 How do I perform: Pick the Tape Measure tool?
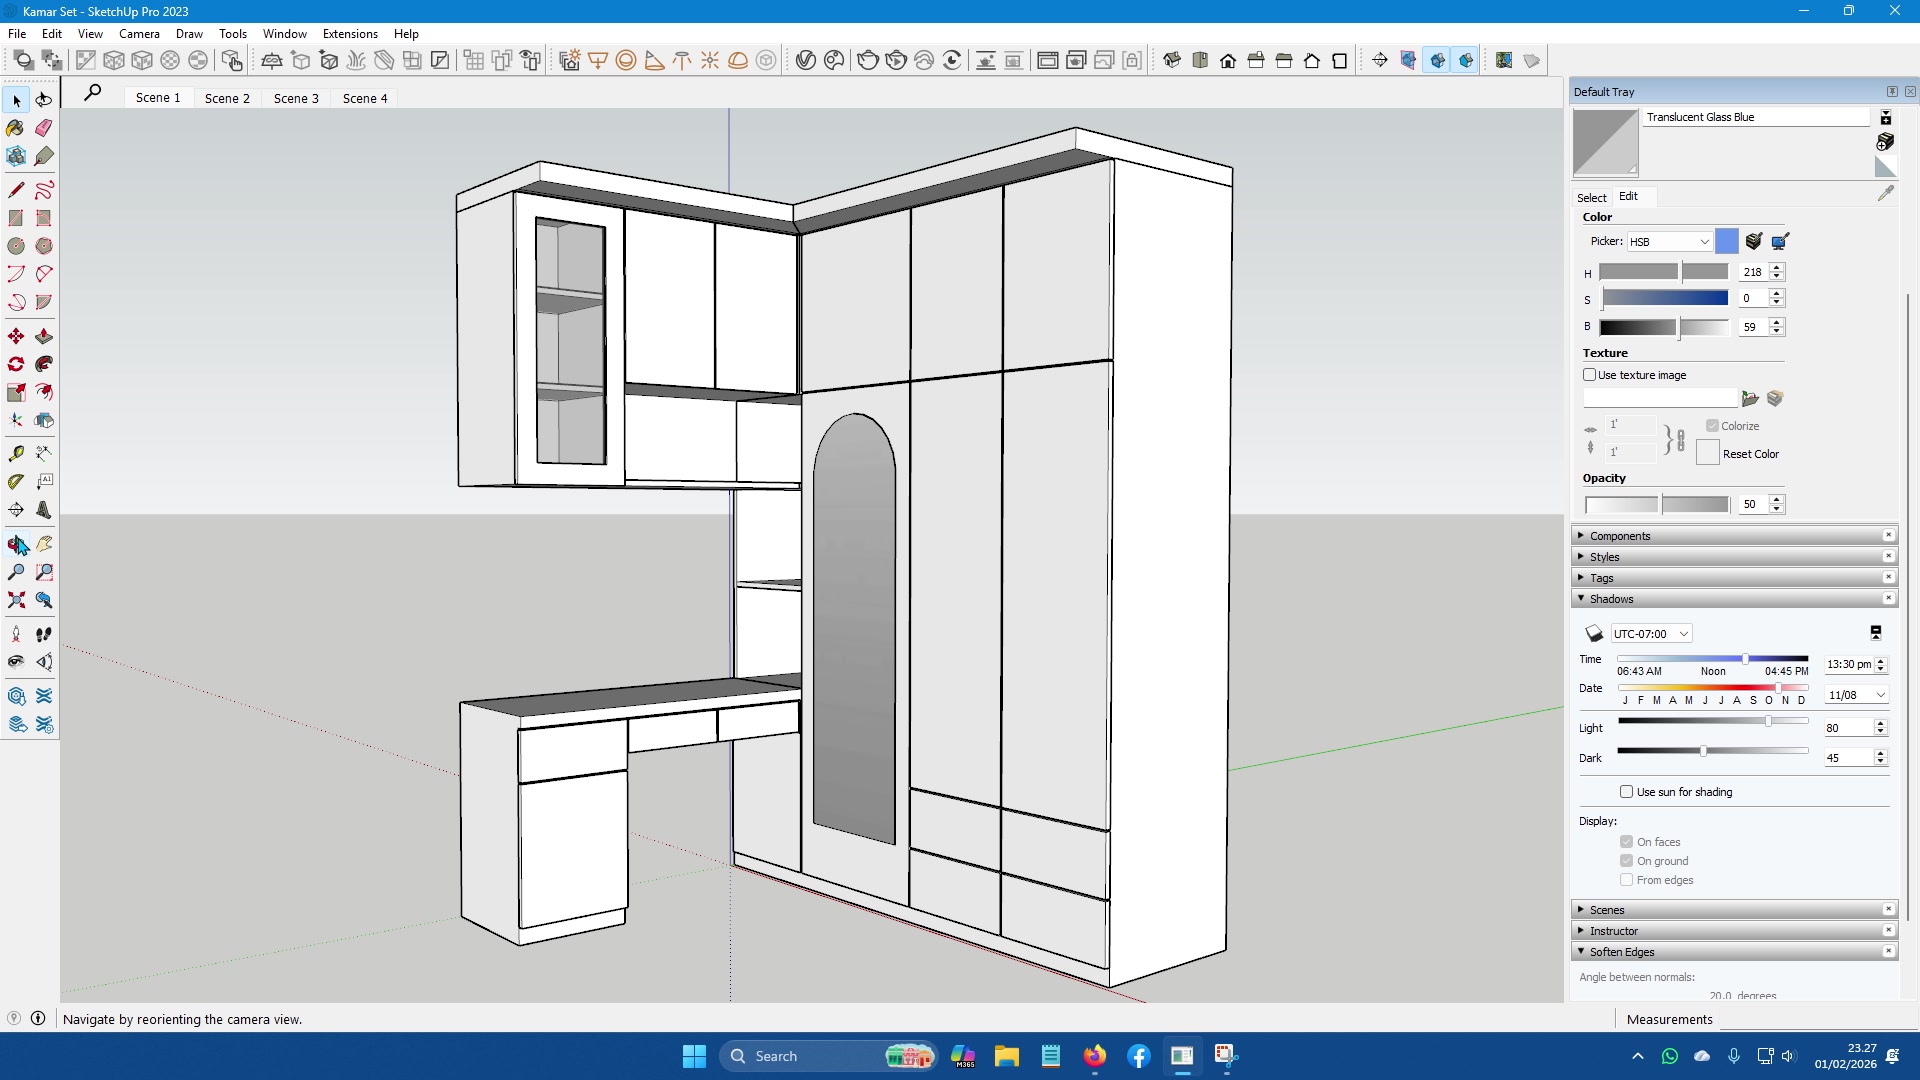click(16, 454)
